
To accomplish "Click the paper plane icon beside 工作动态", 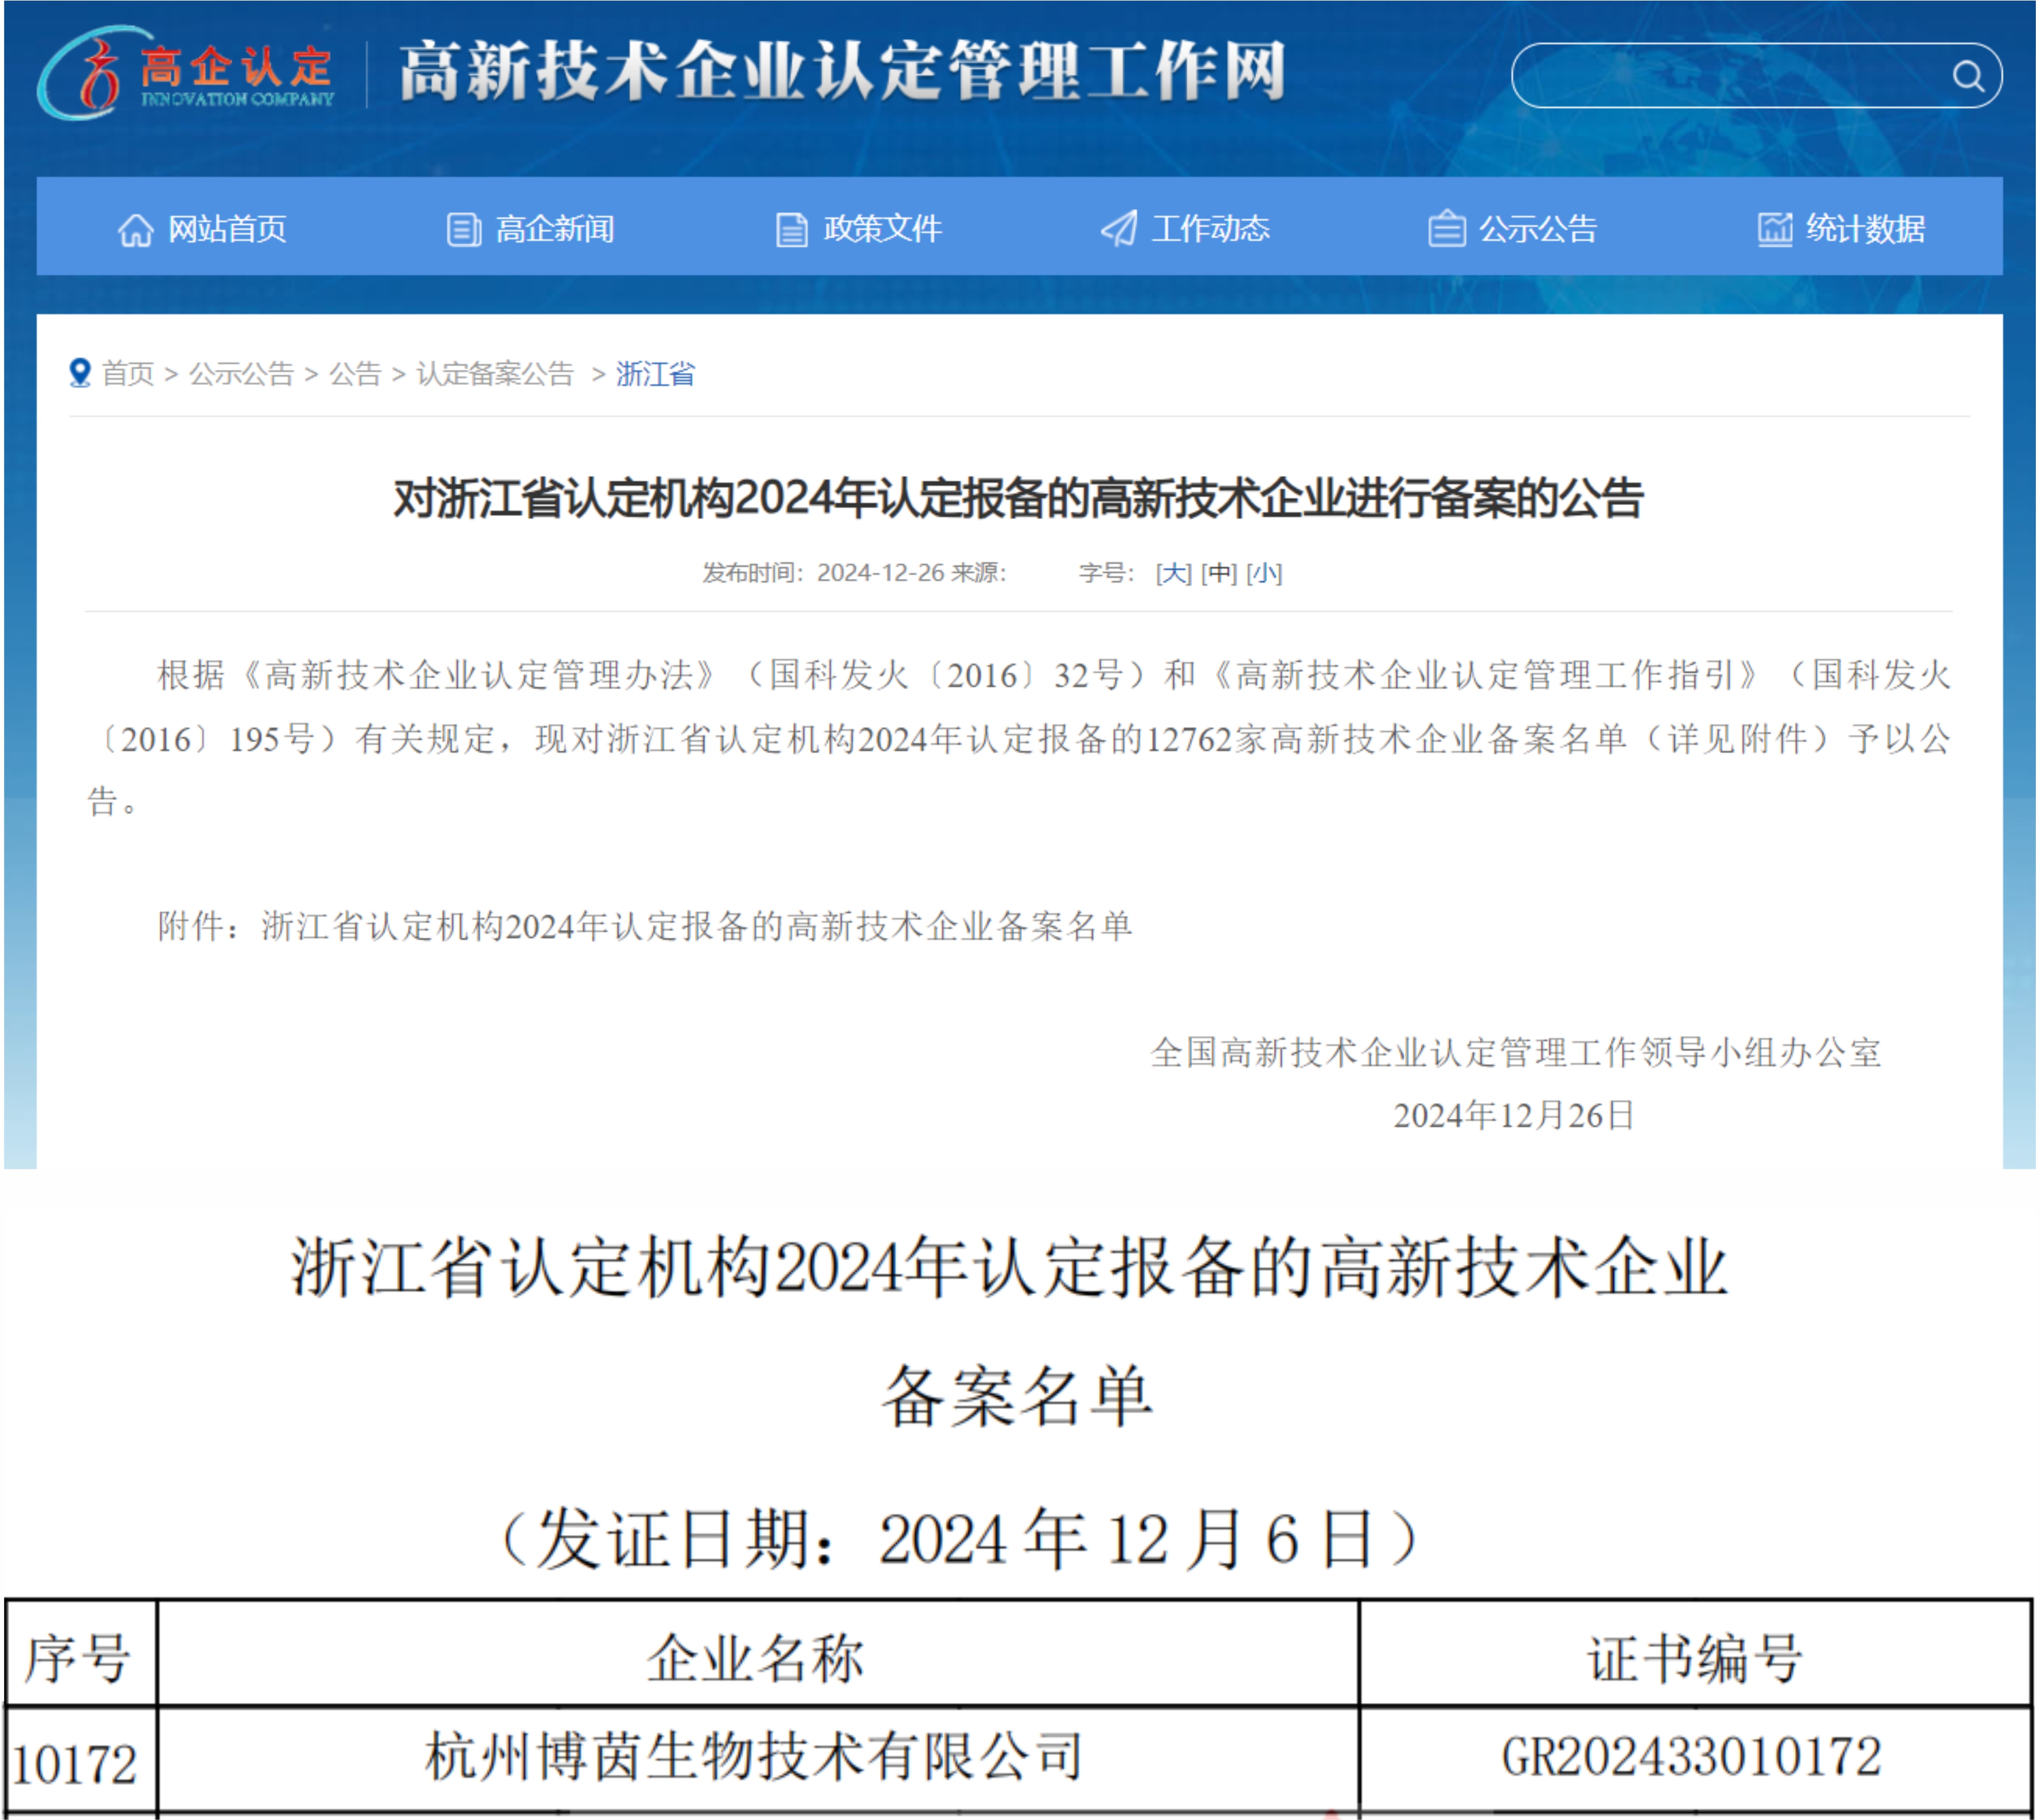I will point(1119,229).
